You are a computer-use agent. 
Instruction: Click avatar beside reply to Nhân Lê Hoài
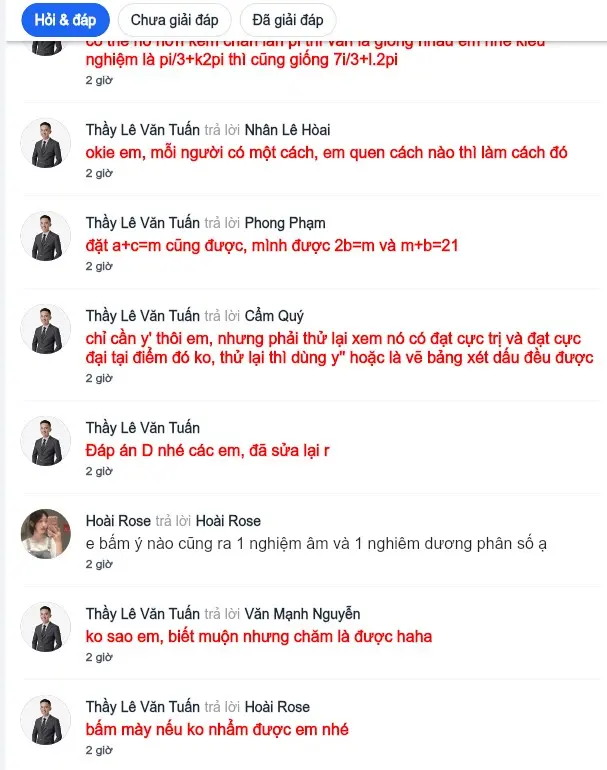(x=46, y=143)
